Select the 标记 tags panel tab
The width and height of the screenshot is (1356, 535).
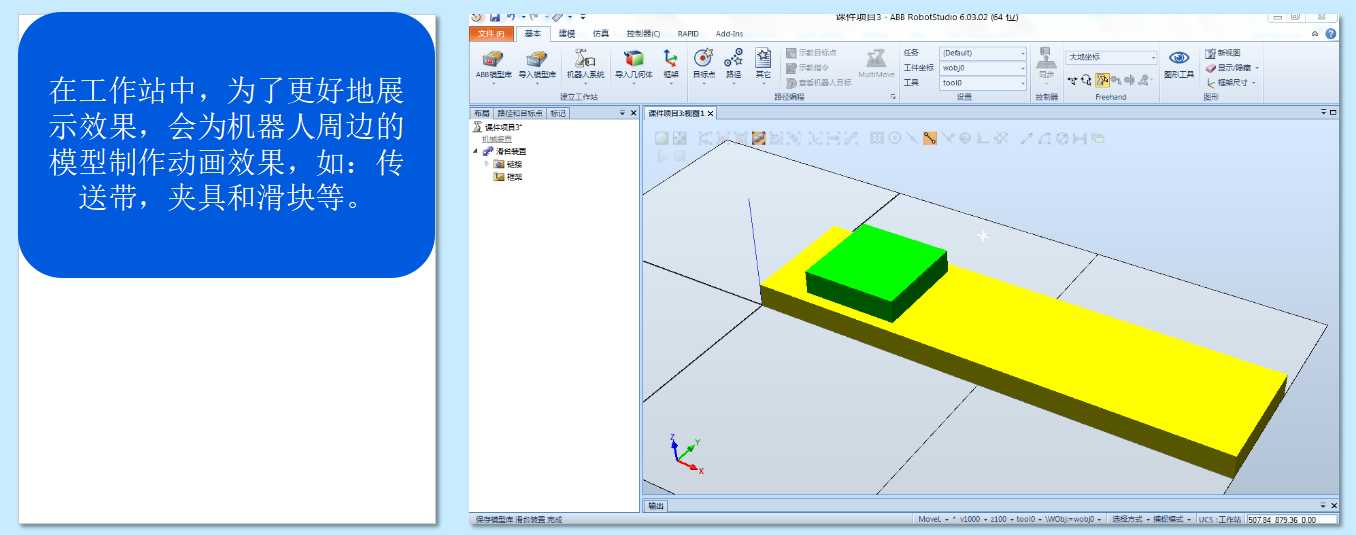pyautogui.click(x=558, y=113)
